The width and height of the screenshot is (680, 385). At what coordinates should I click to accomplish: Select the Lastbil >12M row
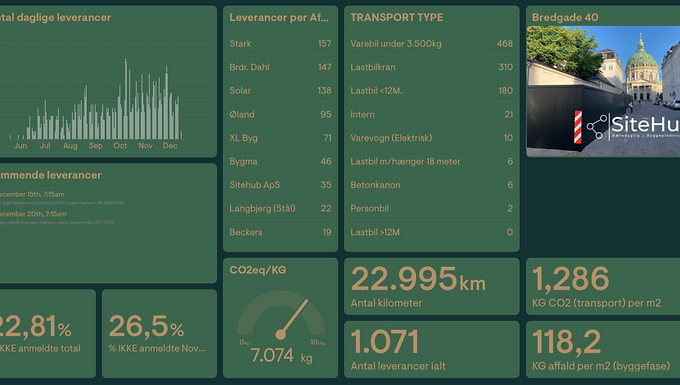coord(432,232)
